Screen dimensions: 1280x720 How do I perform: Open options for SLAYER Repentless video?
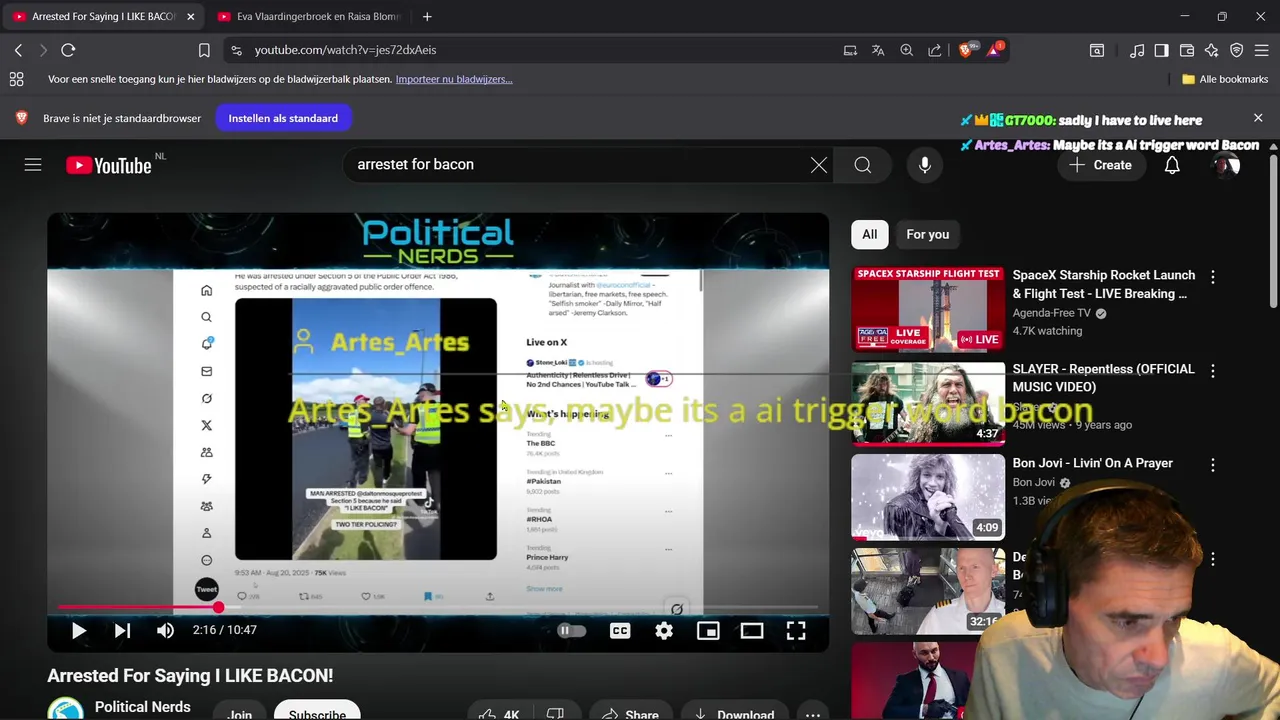click(1213, 371)
